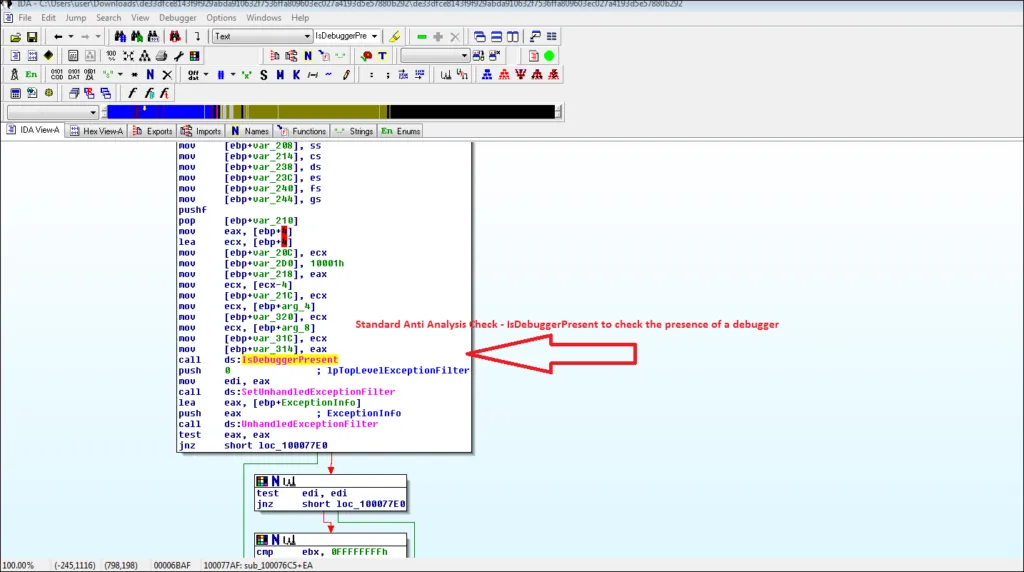Switch to the Enums tab
Image resolution: width=1024 pixels, height=572 pixels.
click(401, 131)
